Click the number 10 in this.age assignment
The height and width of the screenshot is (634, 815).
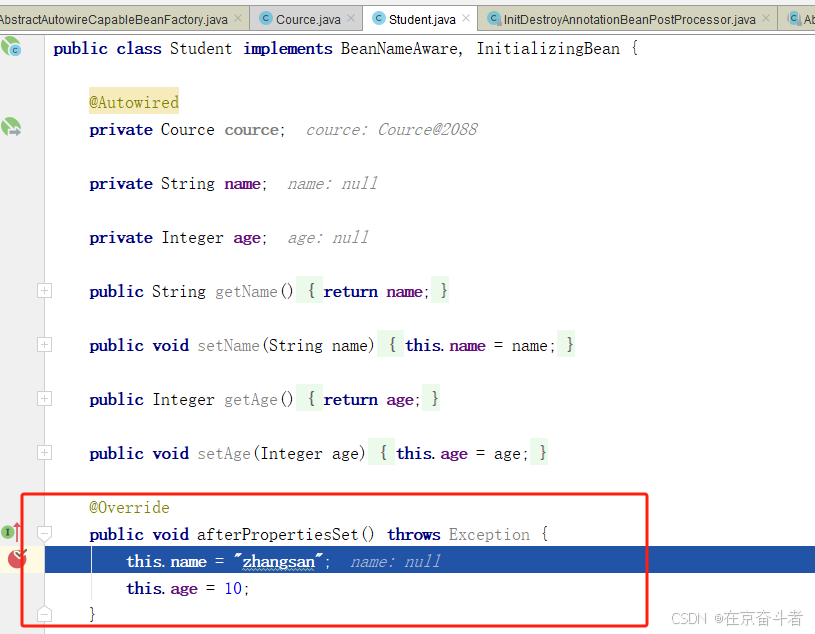pyautogui.click(x=233, y=588)
